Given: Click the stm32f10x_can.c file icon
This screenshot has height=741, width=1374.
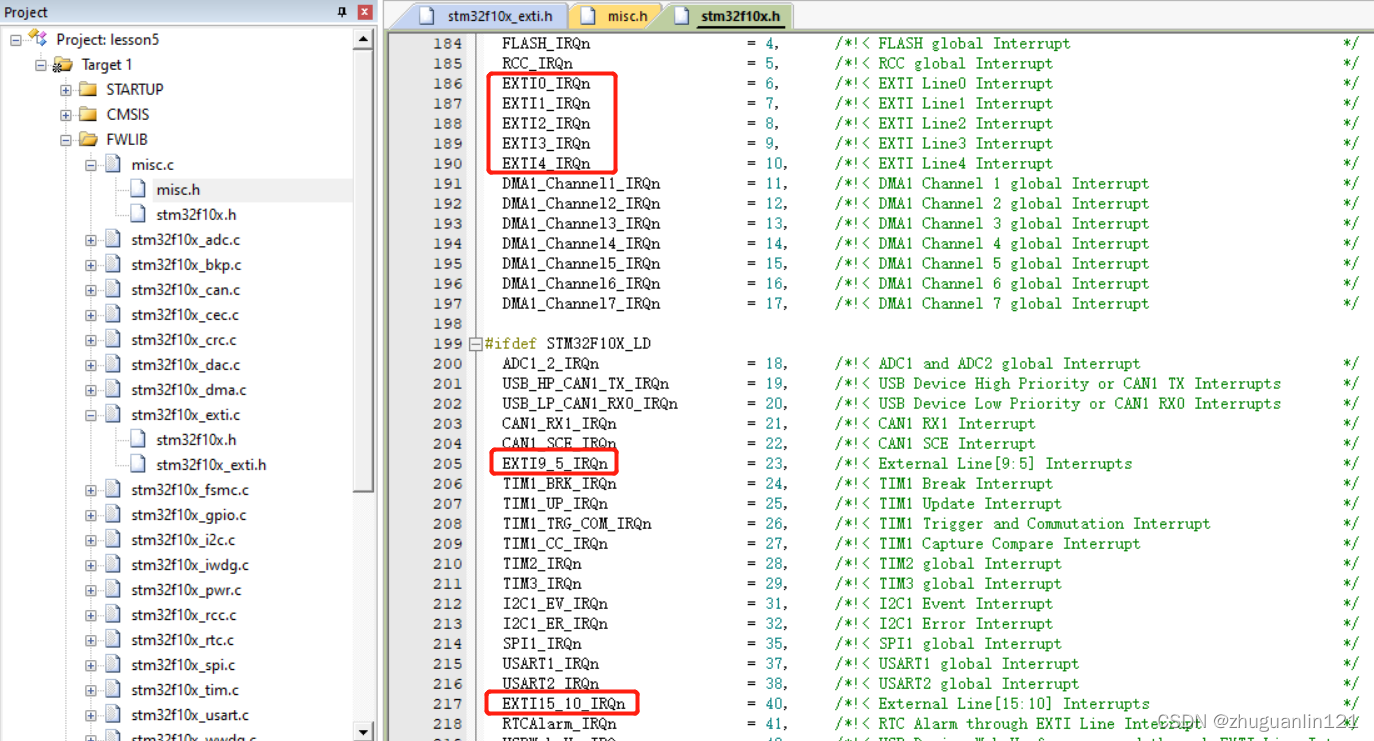Looking at the screenshot, I should point(113,289).
